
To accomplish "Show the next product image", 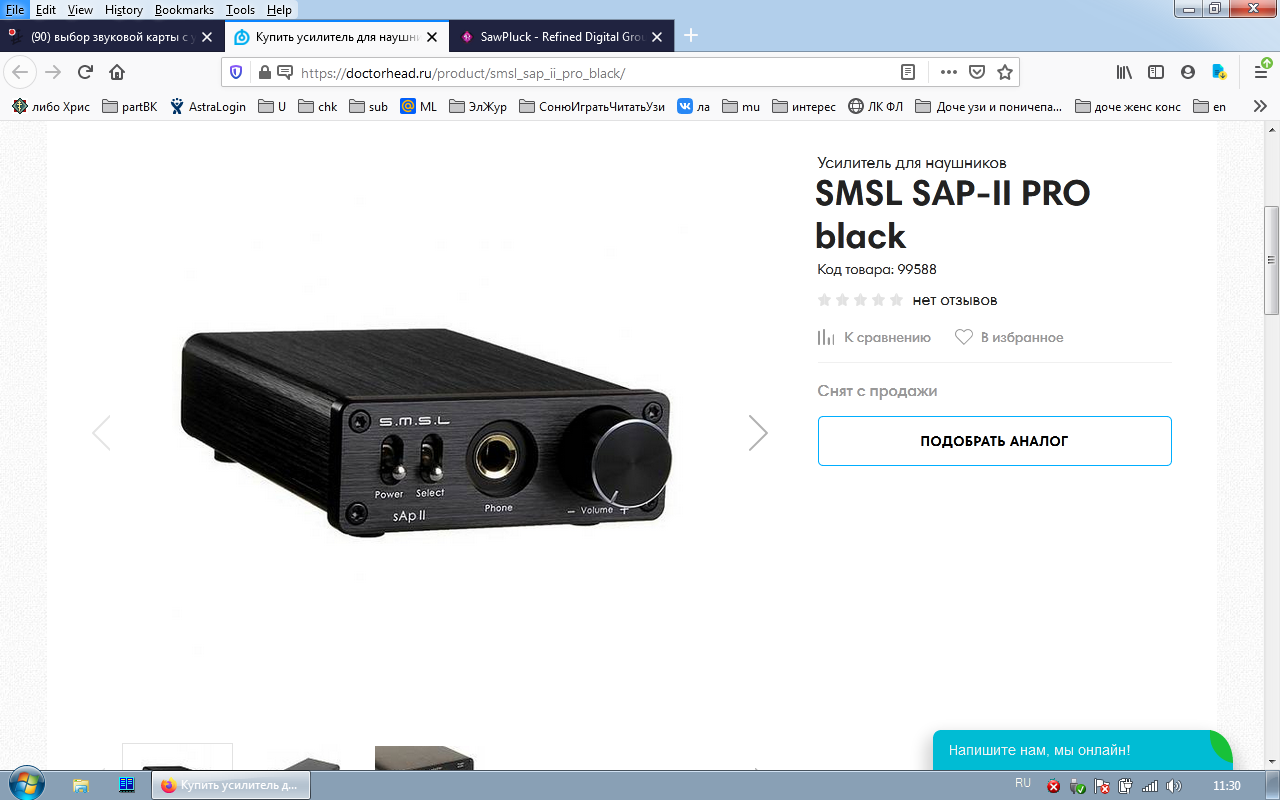I will (758, 432).
